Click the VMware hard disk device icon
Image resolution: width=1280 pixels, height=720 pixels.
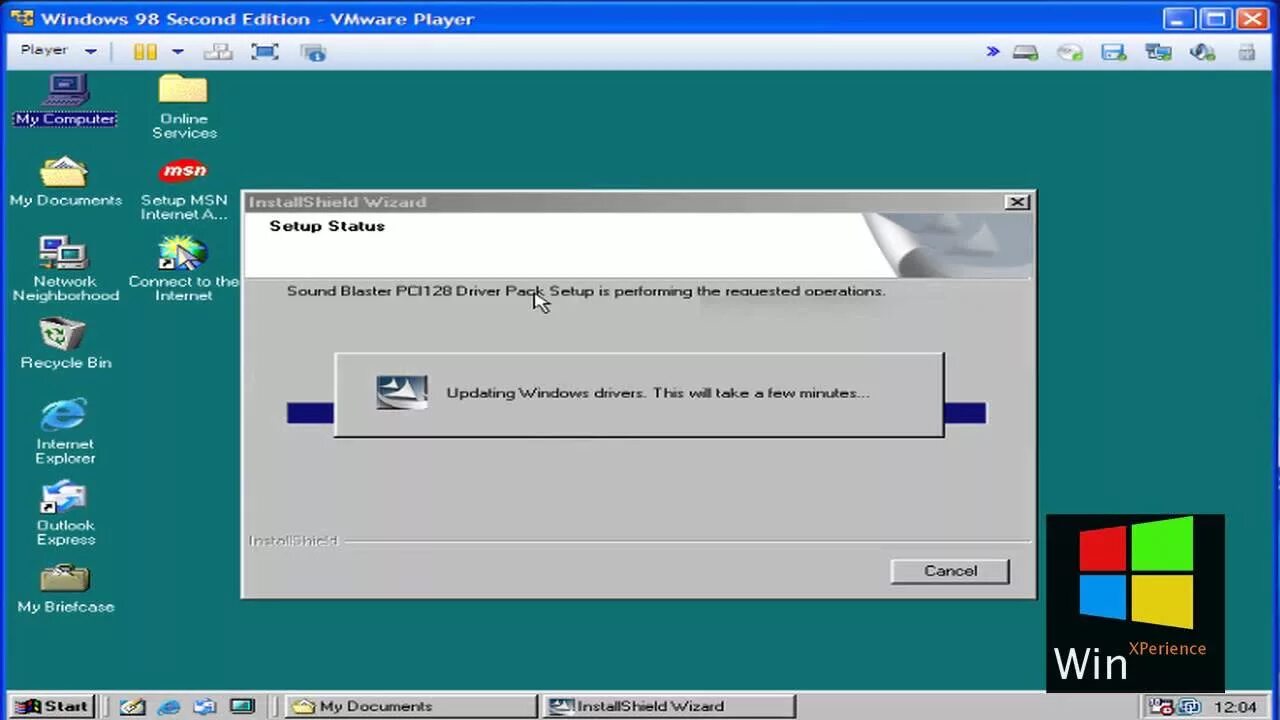point(1025,52)
